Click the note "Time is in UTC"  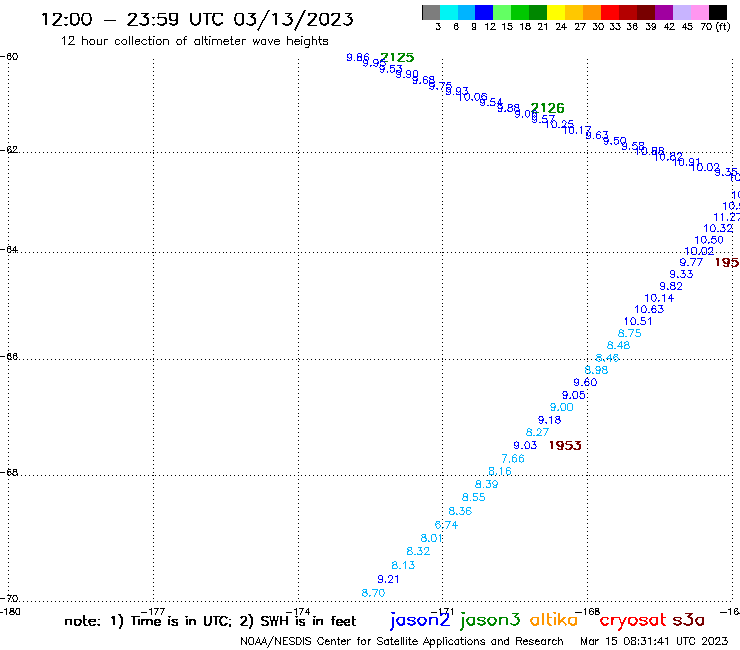click(x=181, y=621)
